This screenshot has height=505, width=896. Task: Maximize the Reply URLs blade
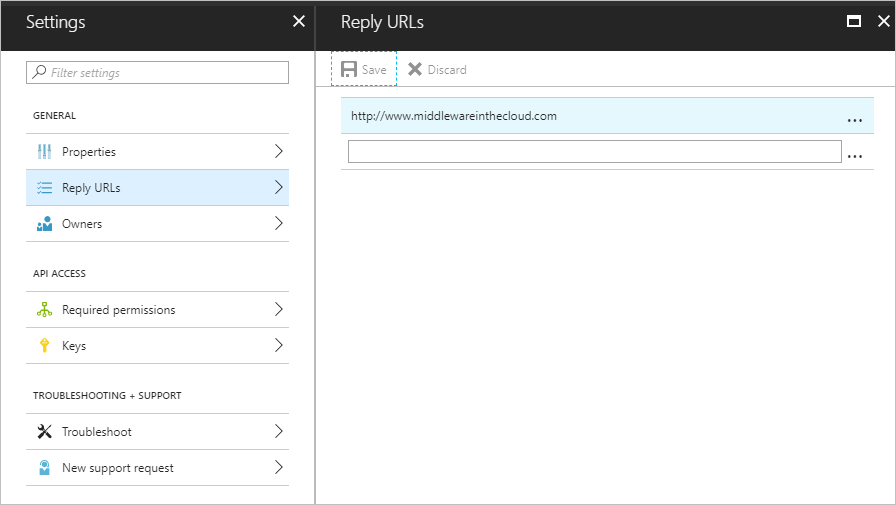pos(854,21)
